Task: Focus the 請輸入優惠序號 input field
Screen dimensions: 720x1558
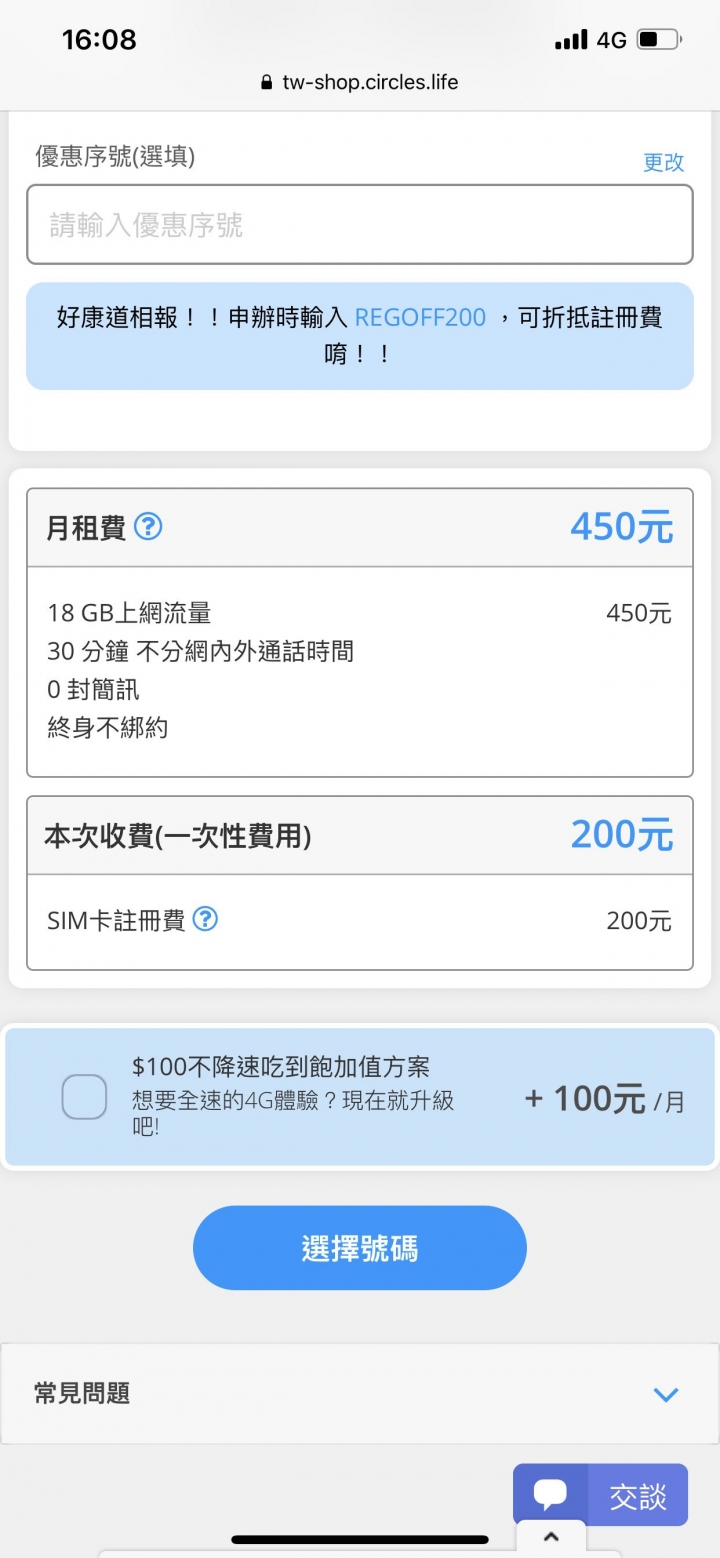Action: coord(360,225)
